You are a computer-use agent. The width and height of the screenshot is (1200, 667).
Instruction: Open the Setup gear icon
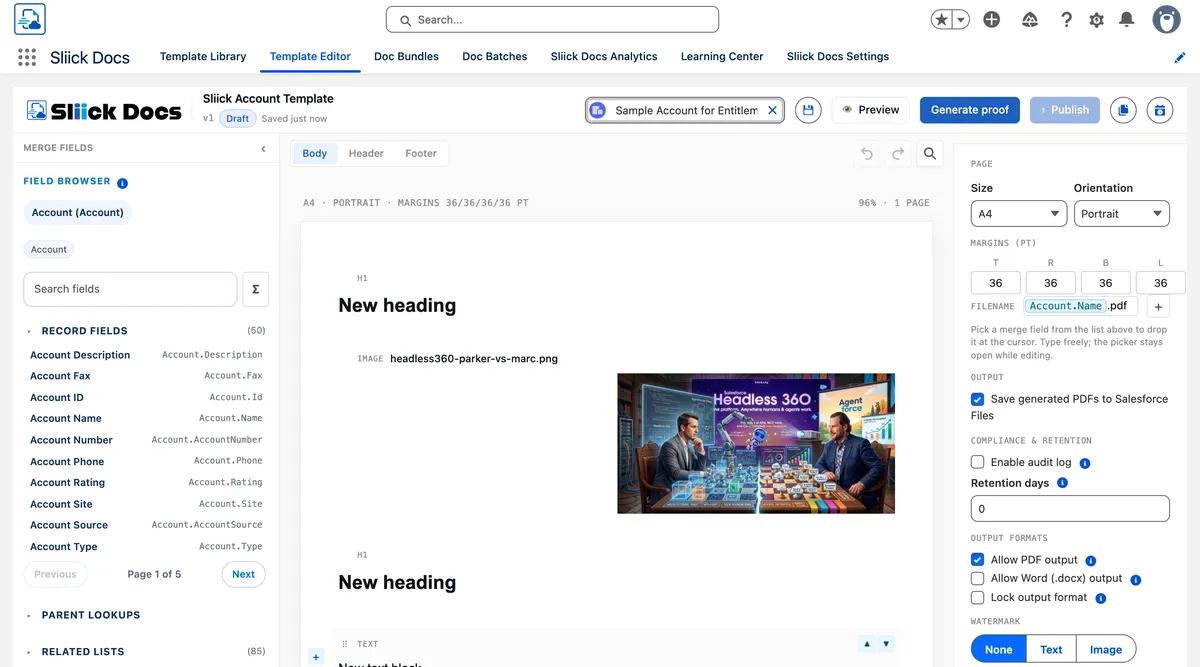pos(1097,19)
